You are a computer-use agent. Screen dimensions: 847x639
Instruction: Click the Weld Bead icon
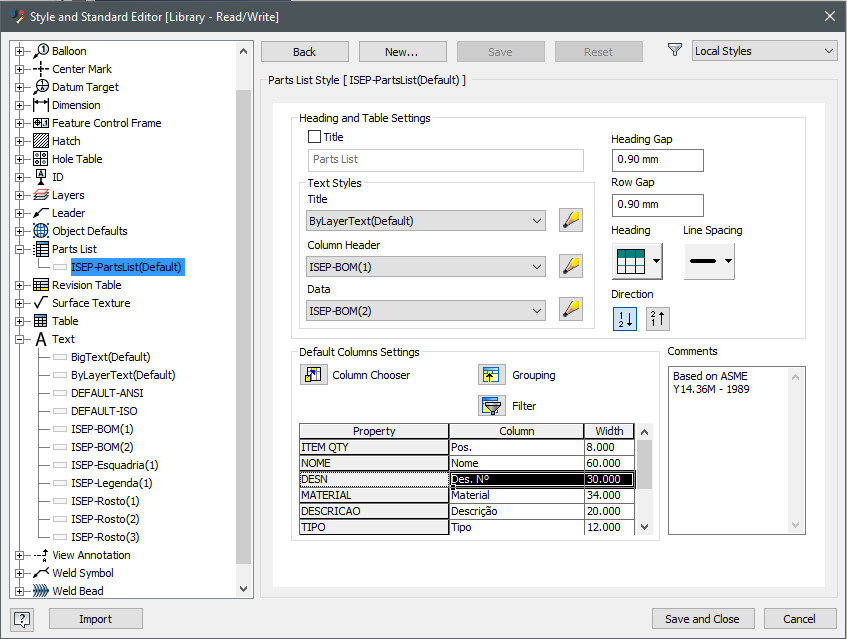[41, 591]
